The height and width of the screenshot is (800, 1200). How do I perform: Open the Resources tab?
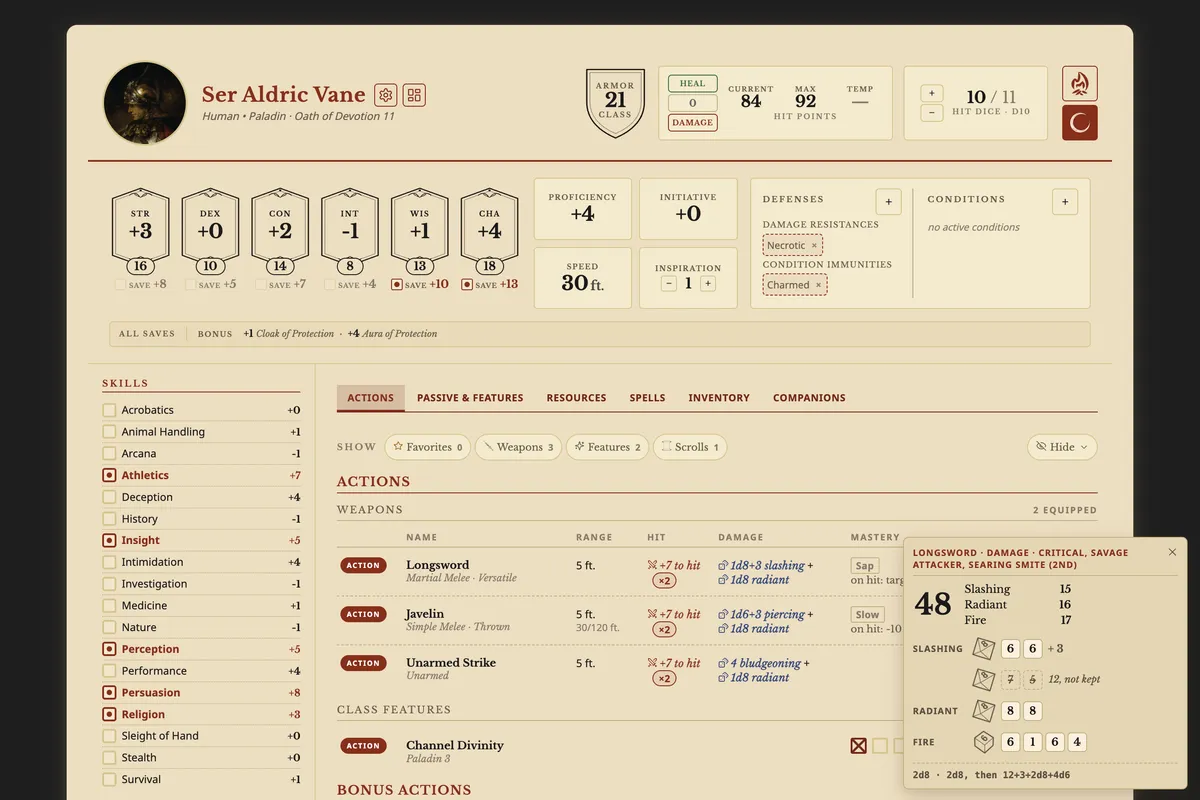tap(576, 398)
